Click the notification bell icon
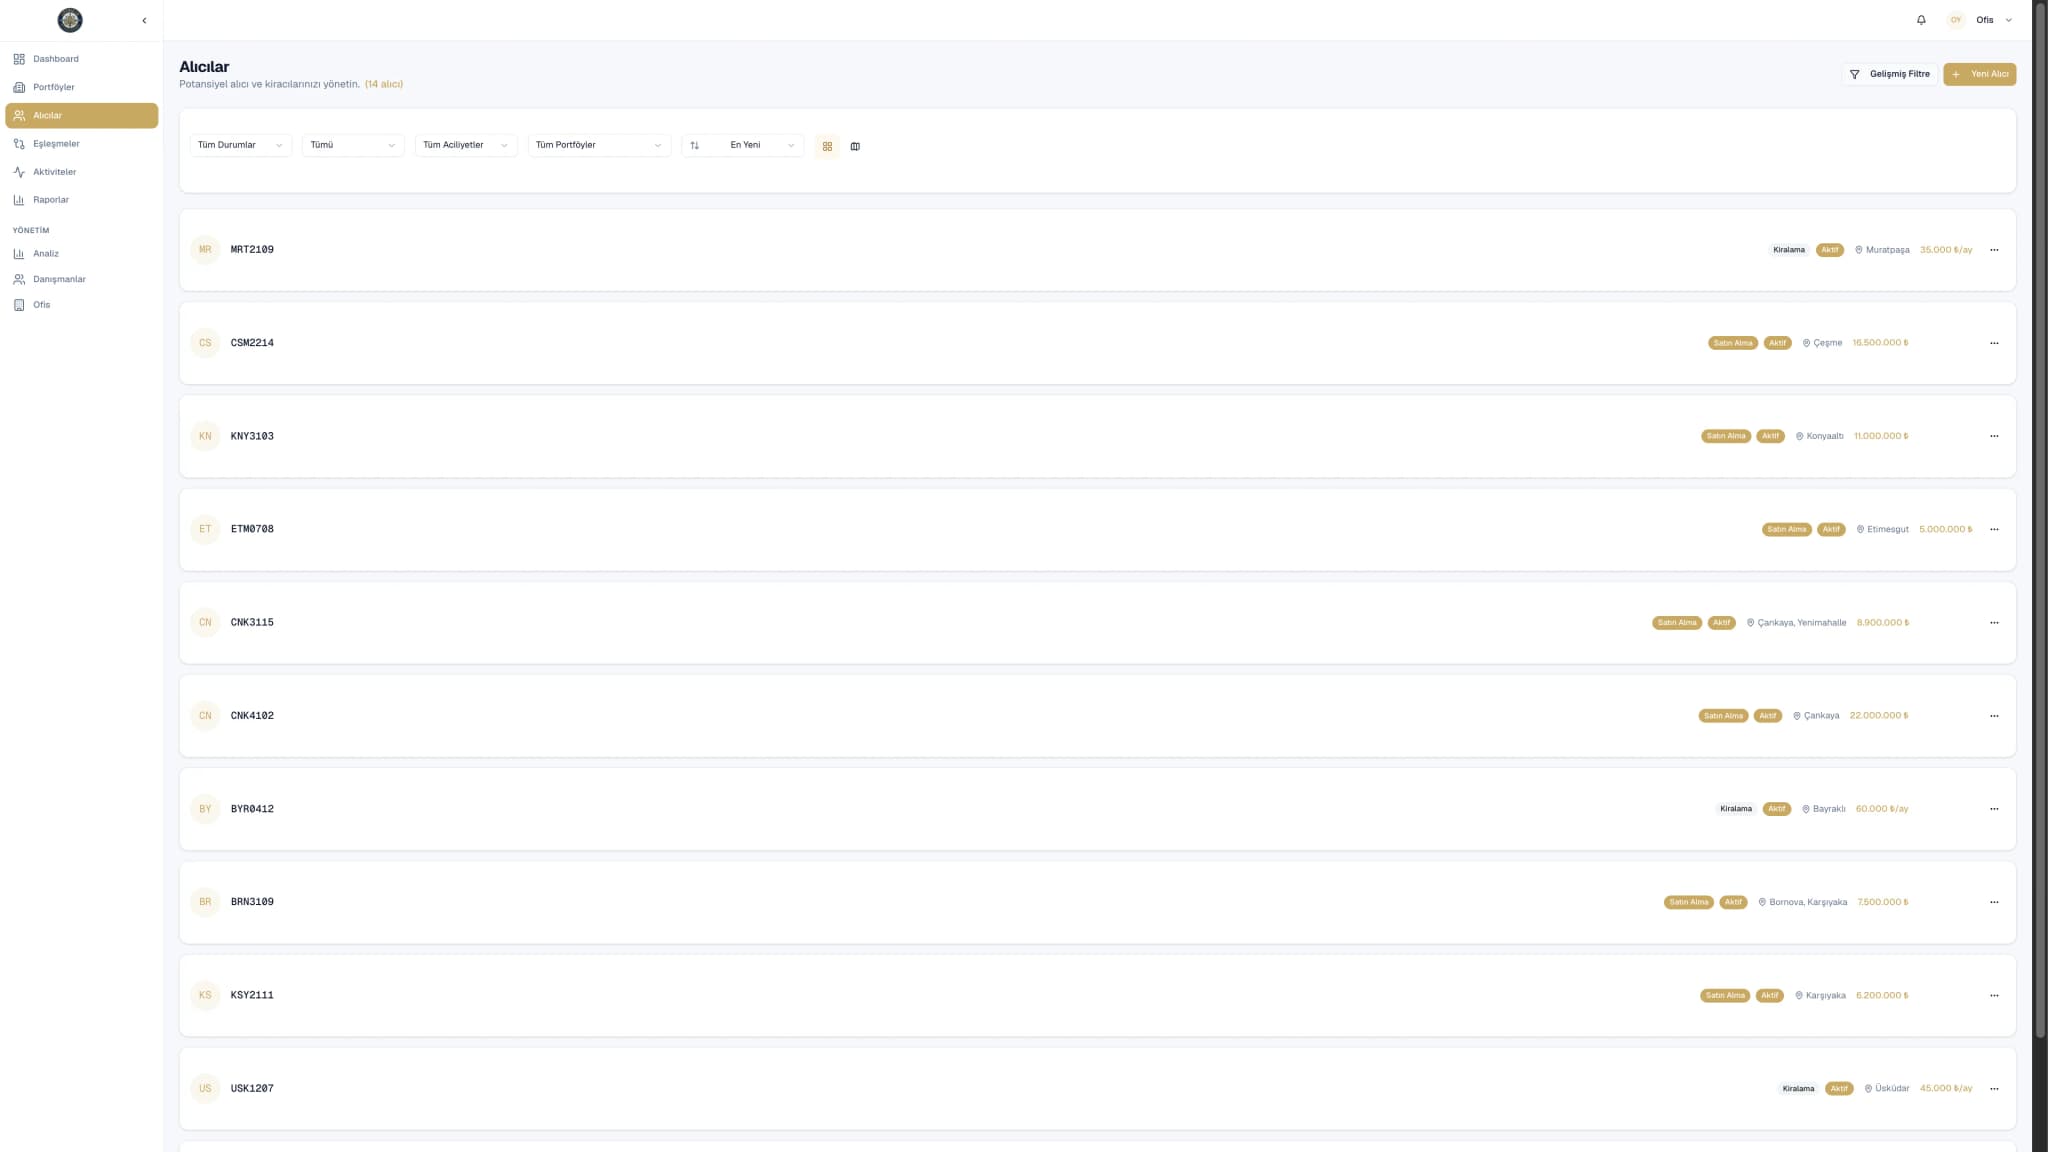The image size is (2048, 1152). [1921, 20]
